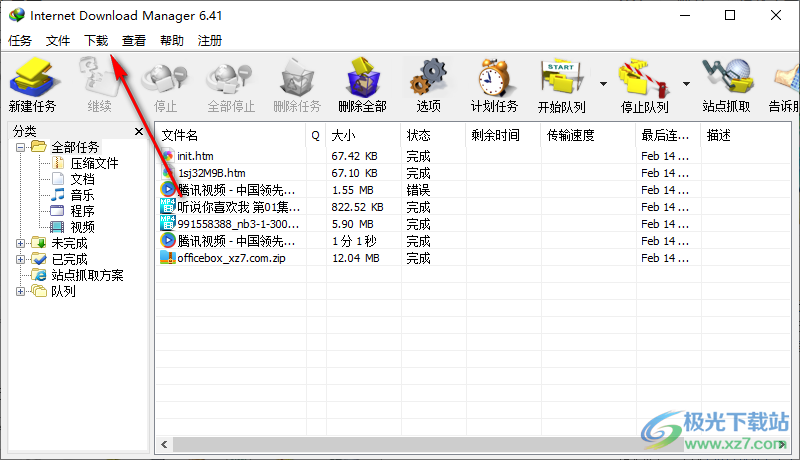This screenshot has height=460, width=800.
Task: Expand the 队列 tree node
Action: point(20,291)
